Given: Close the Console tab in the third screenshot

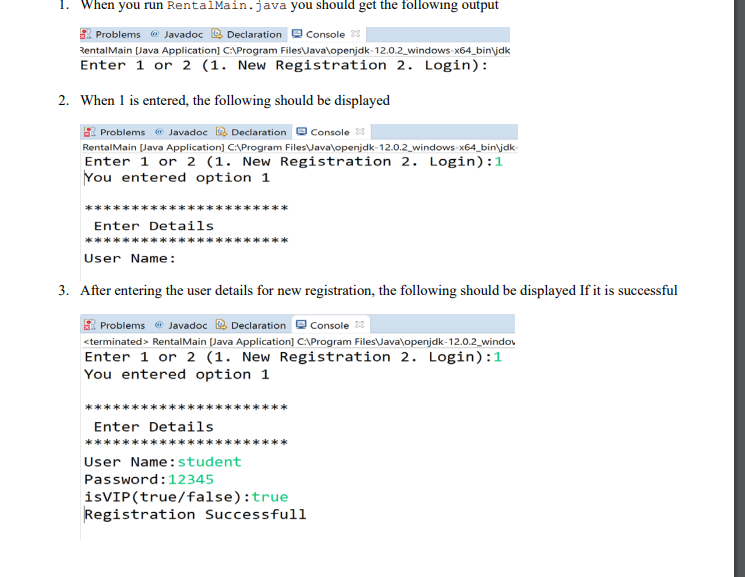Looking at the screenshot, I should 360,325.
